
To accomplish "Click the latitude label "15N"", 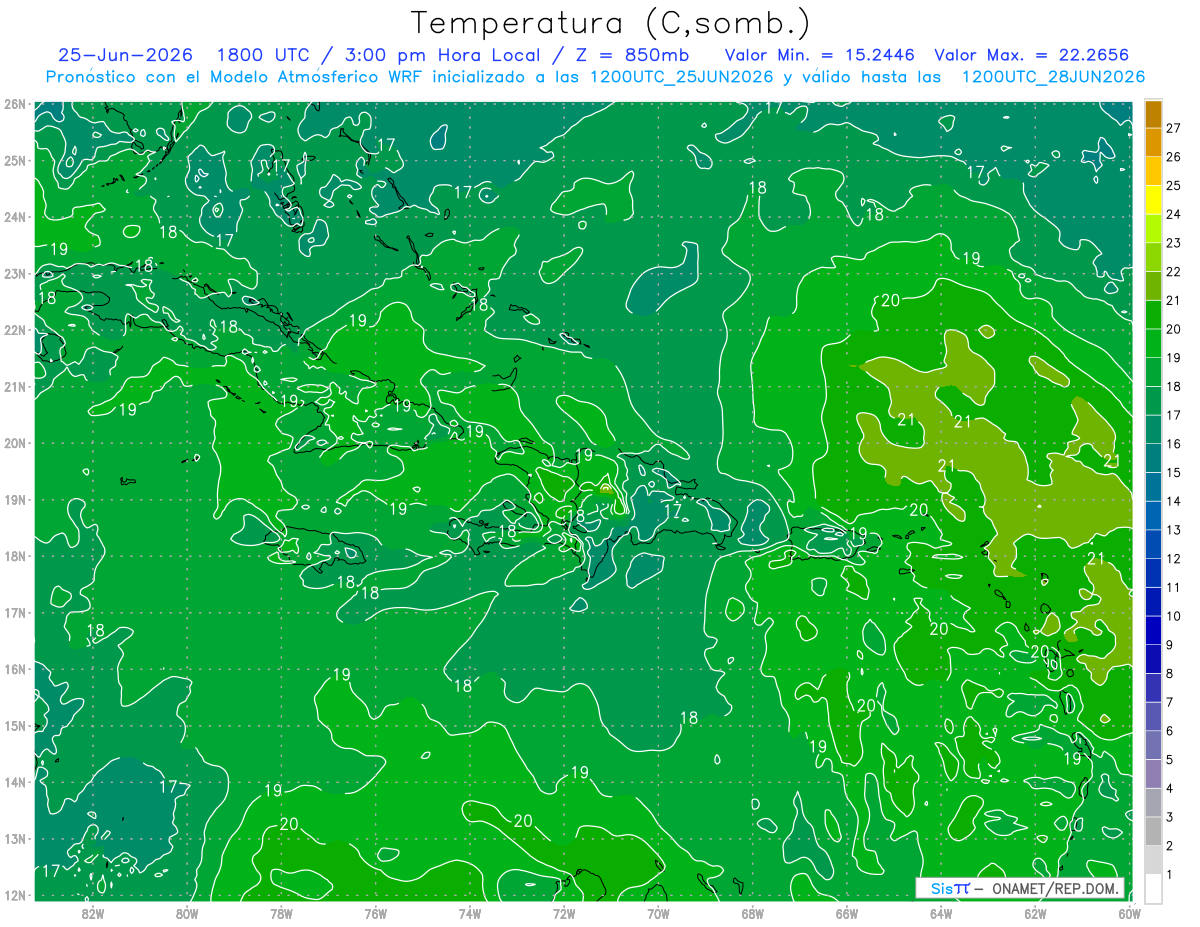I will click(x=14, y=725).
